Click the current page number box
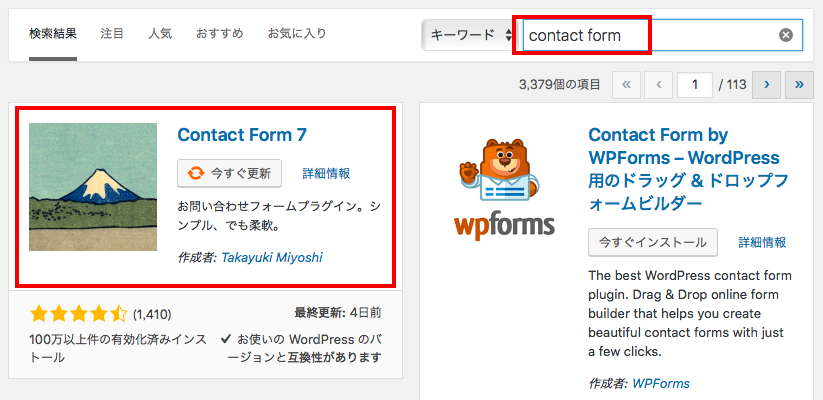 tap(695, 85)
